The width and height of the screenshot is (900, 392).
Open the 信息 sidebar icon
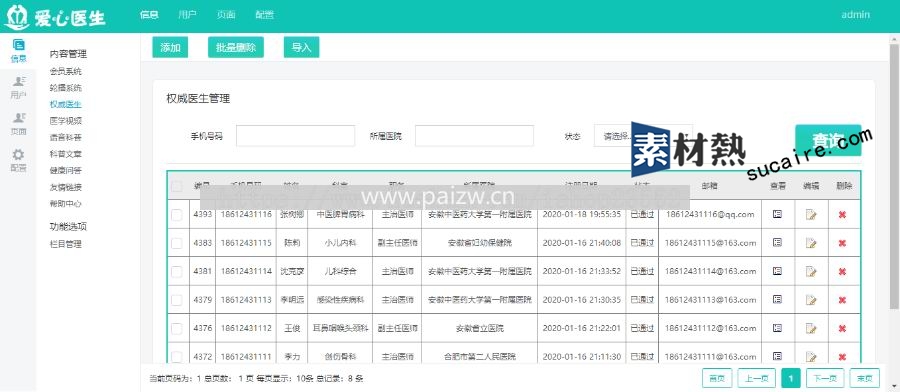[18, 51]
